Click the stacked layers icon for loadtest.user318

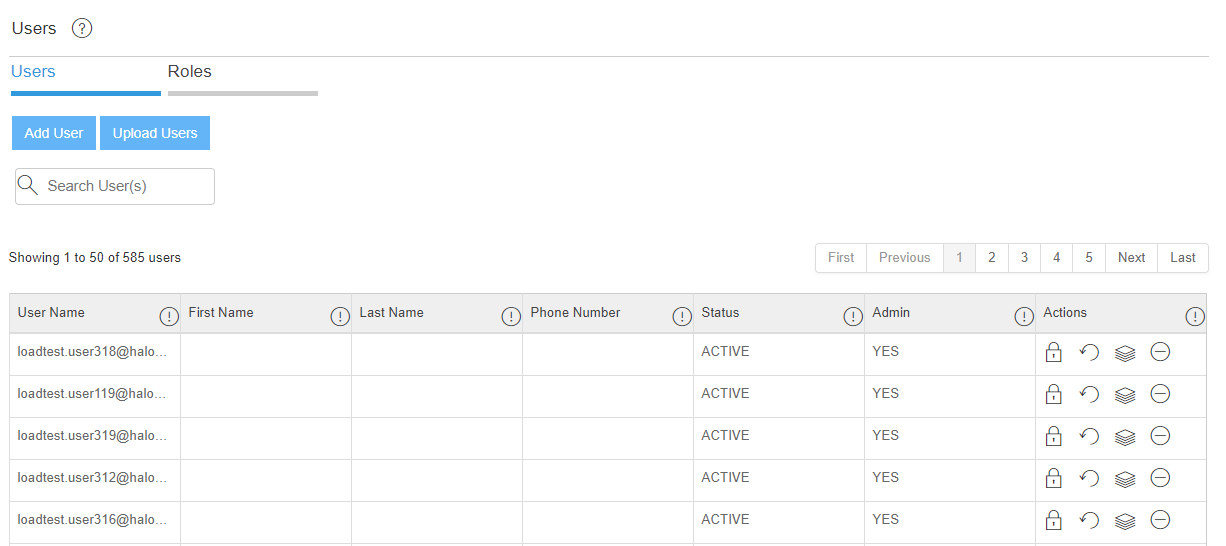(1125, 352)
